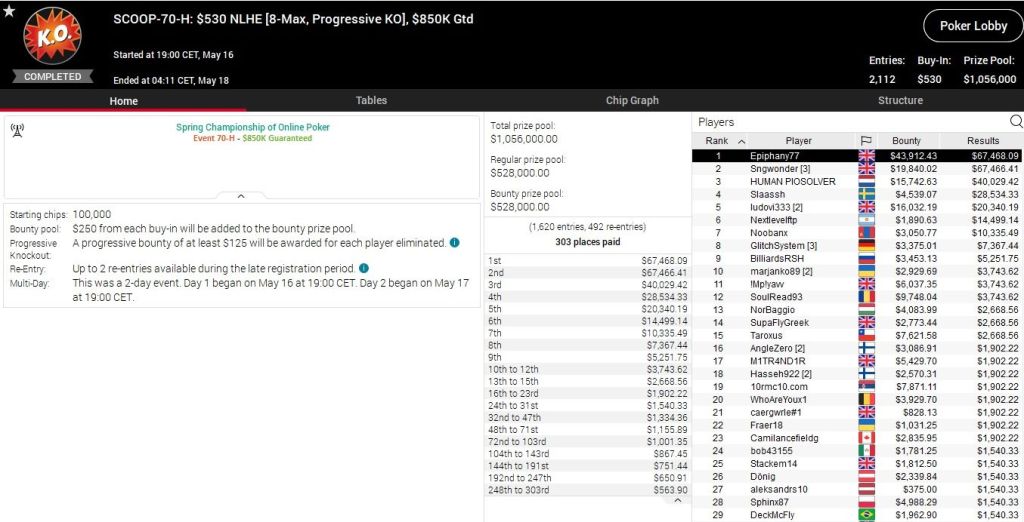The image size is (1024, 522).
Task: Click the Brazil flag next to DeckMcFly
Action: tap(866, 515)
